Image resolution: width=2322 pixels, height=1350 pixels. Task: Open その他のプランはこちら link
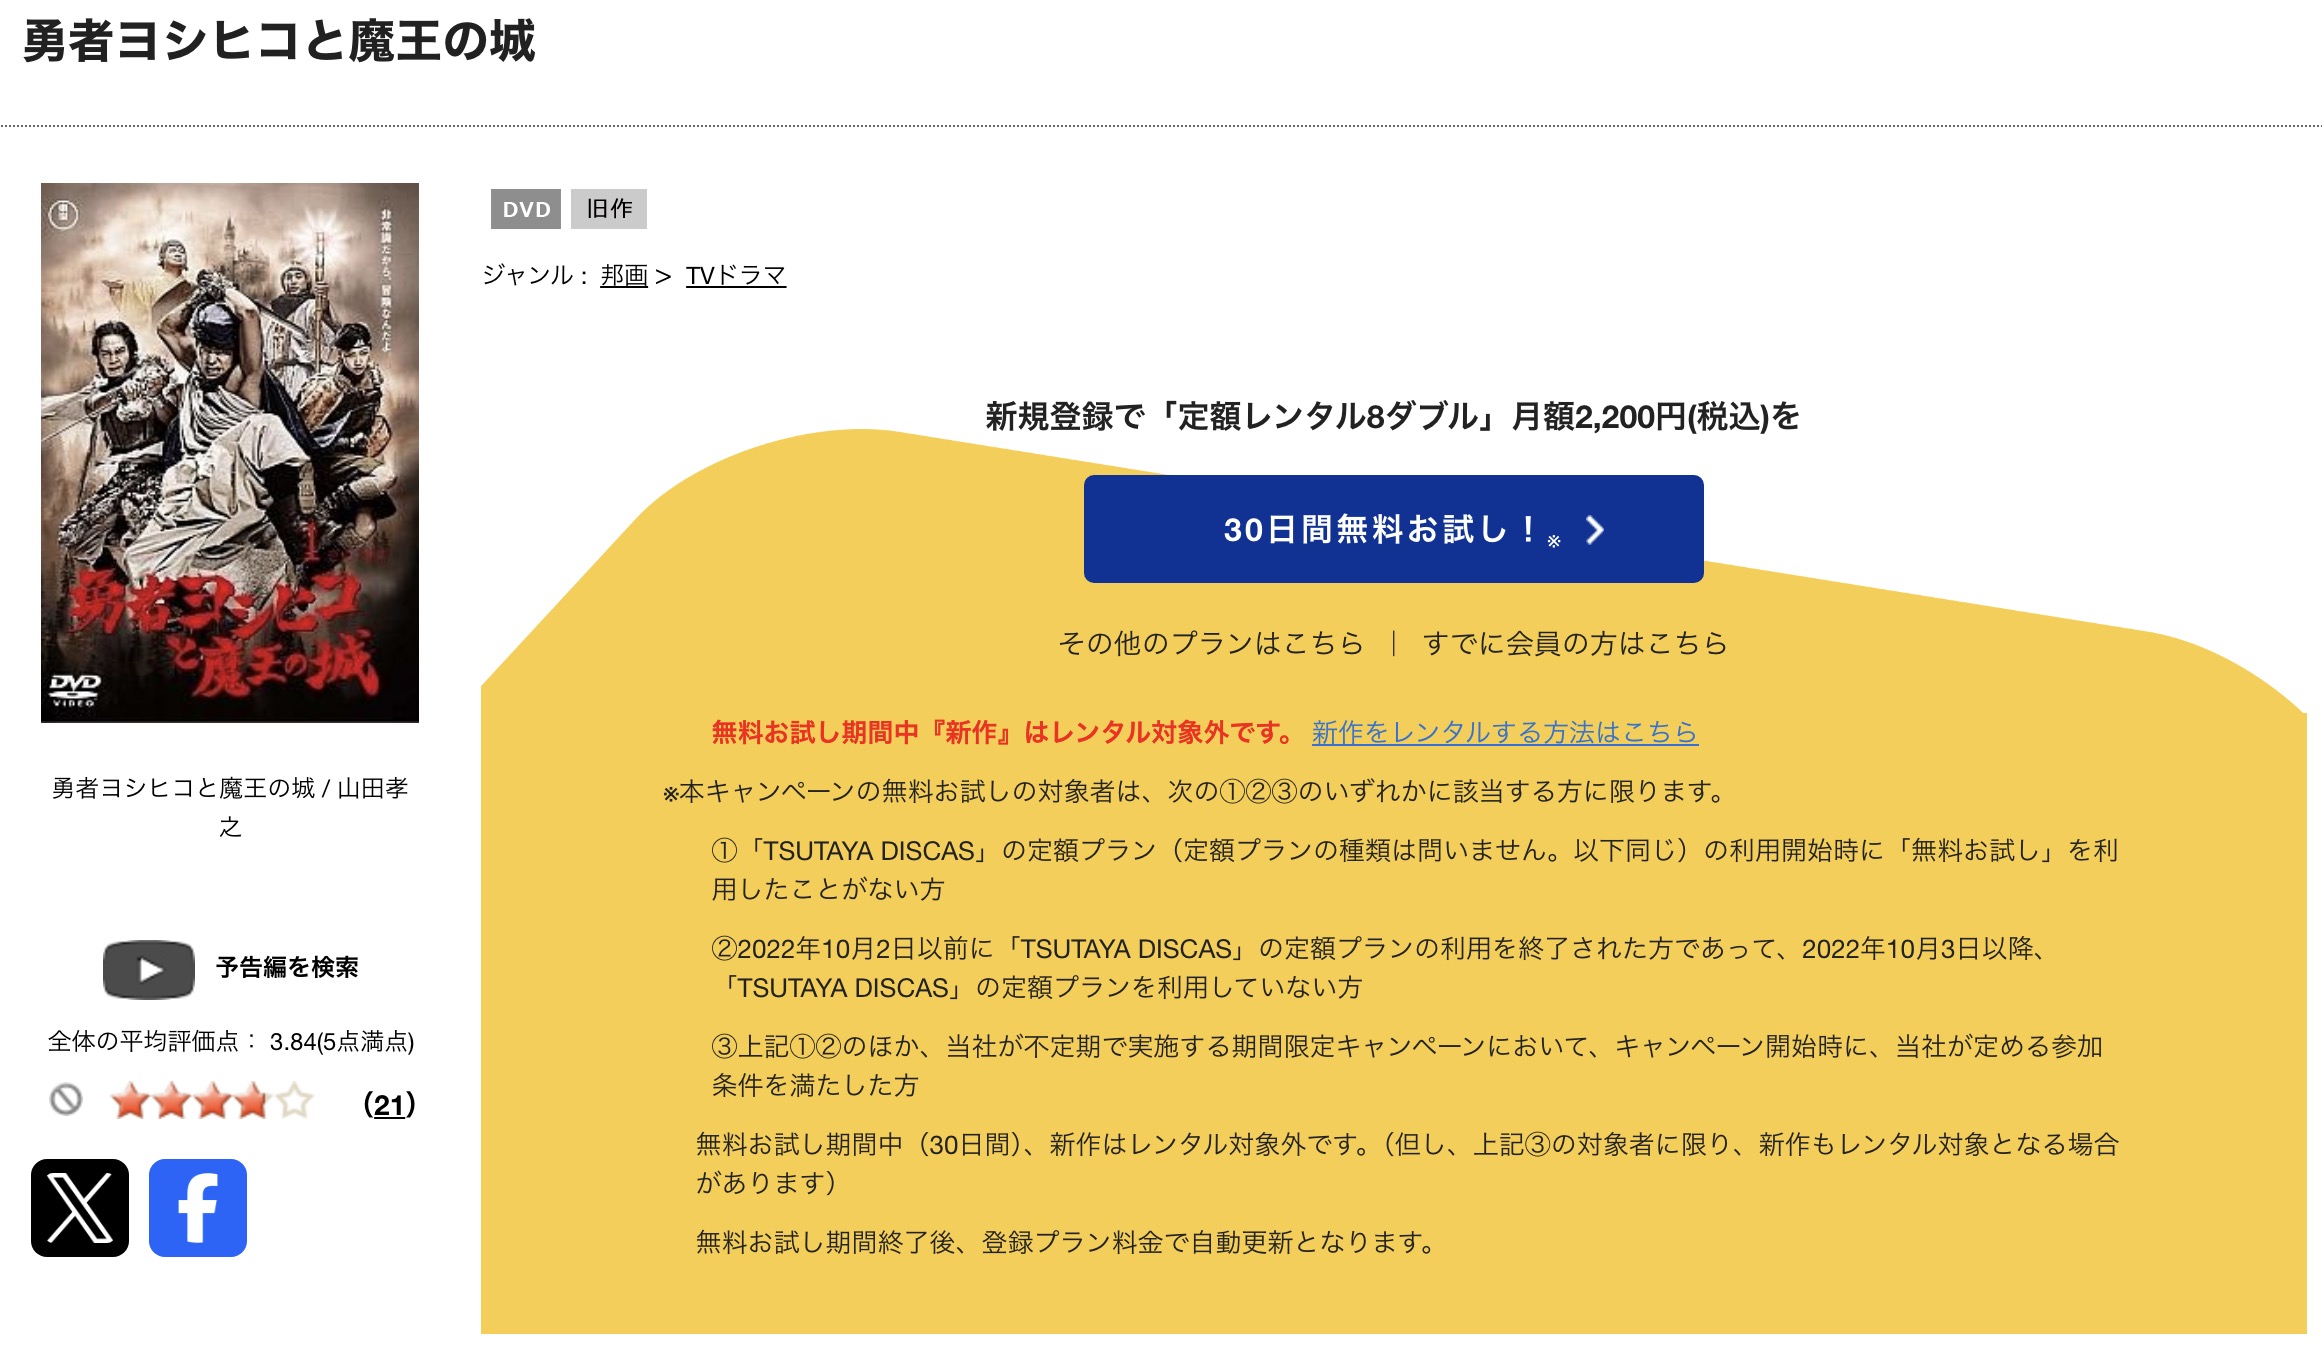[1211, 643]
